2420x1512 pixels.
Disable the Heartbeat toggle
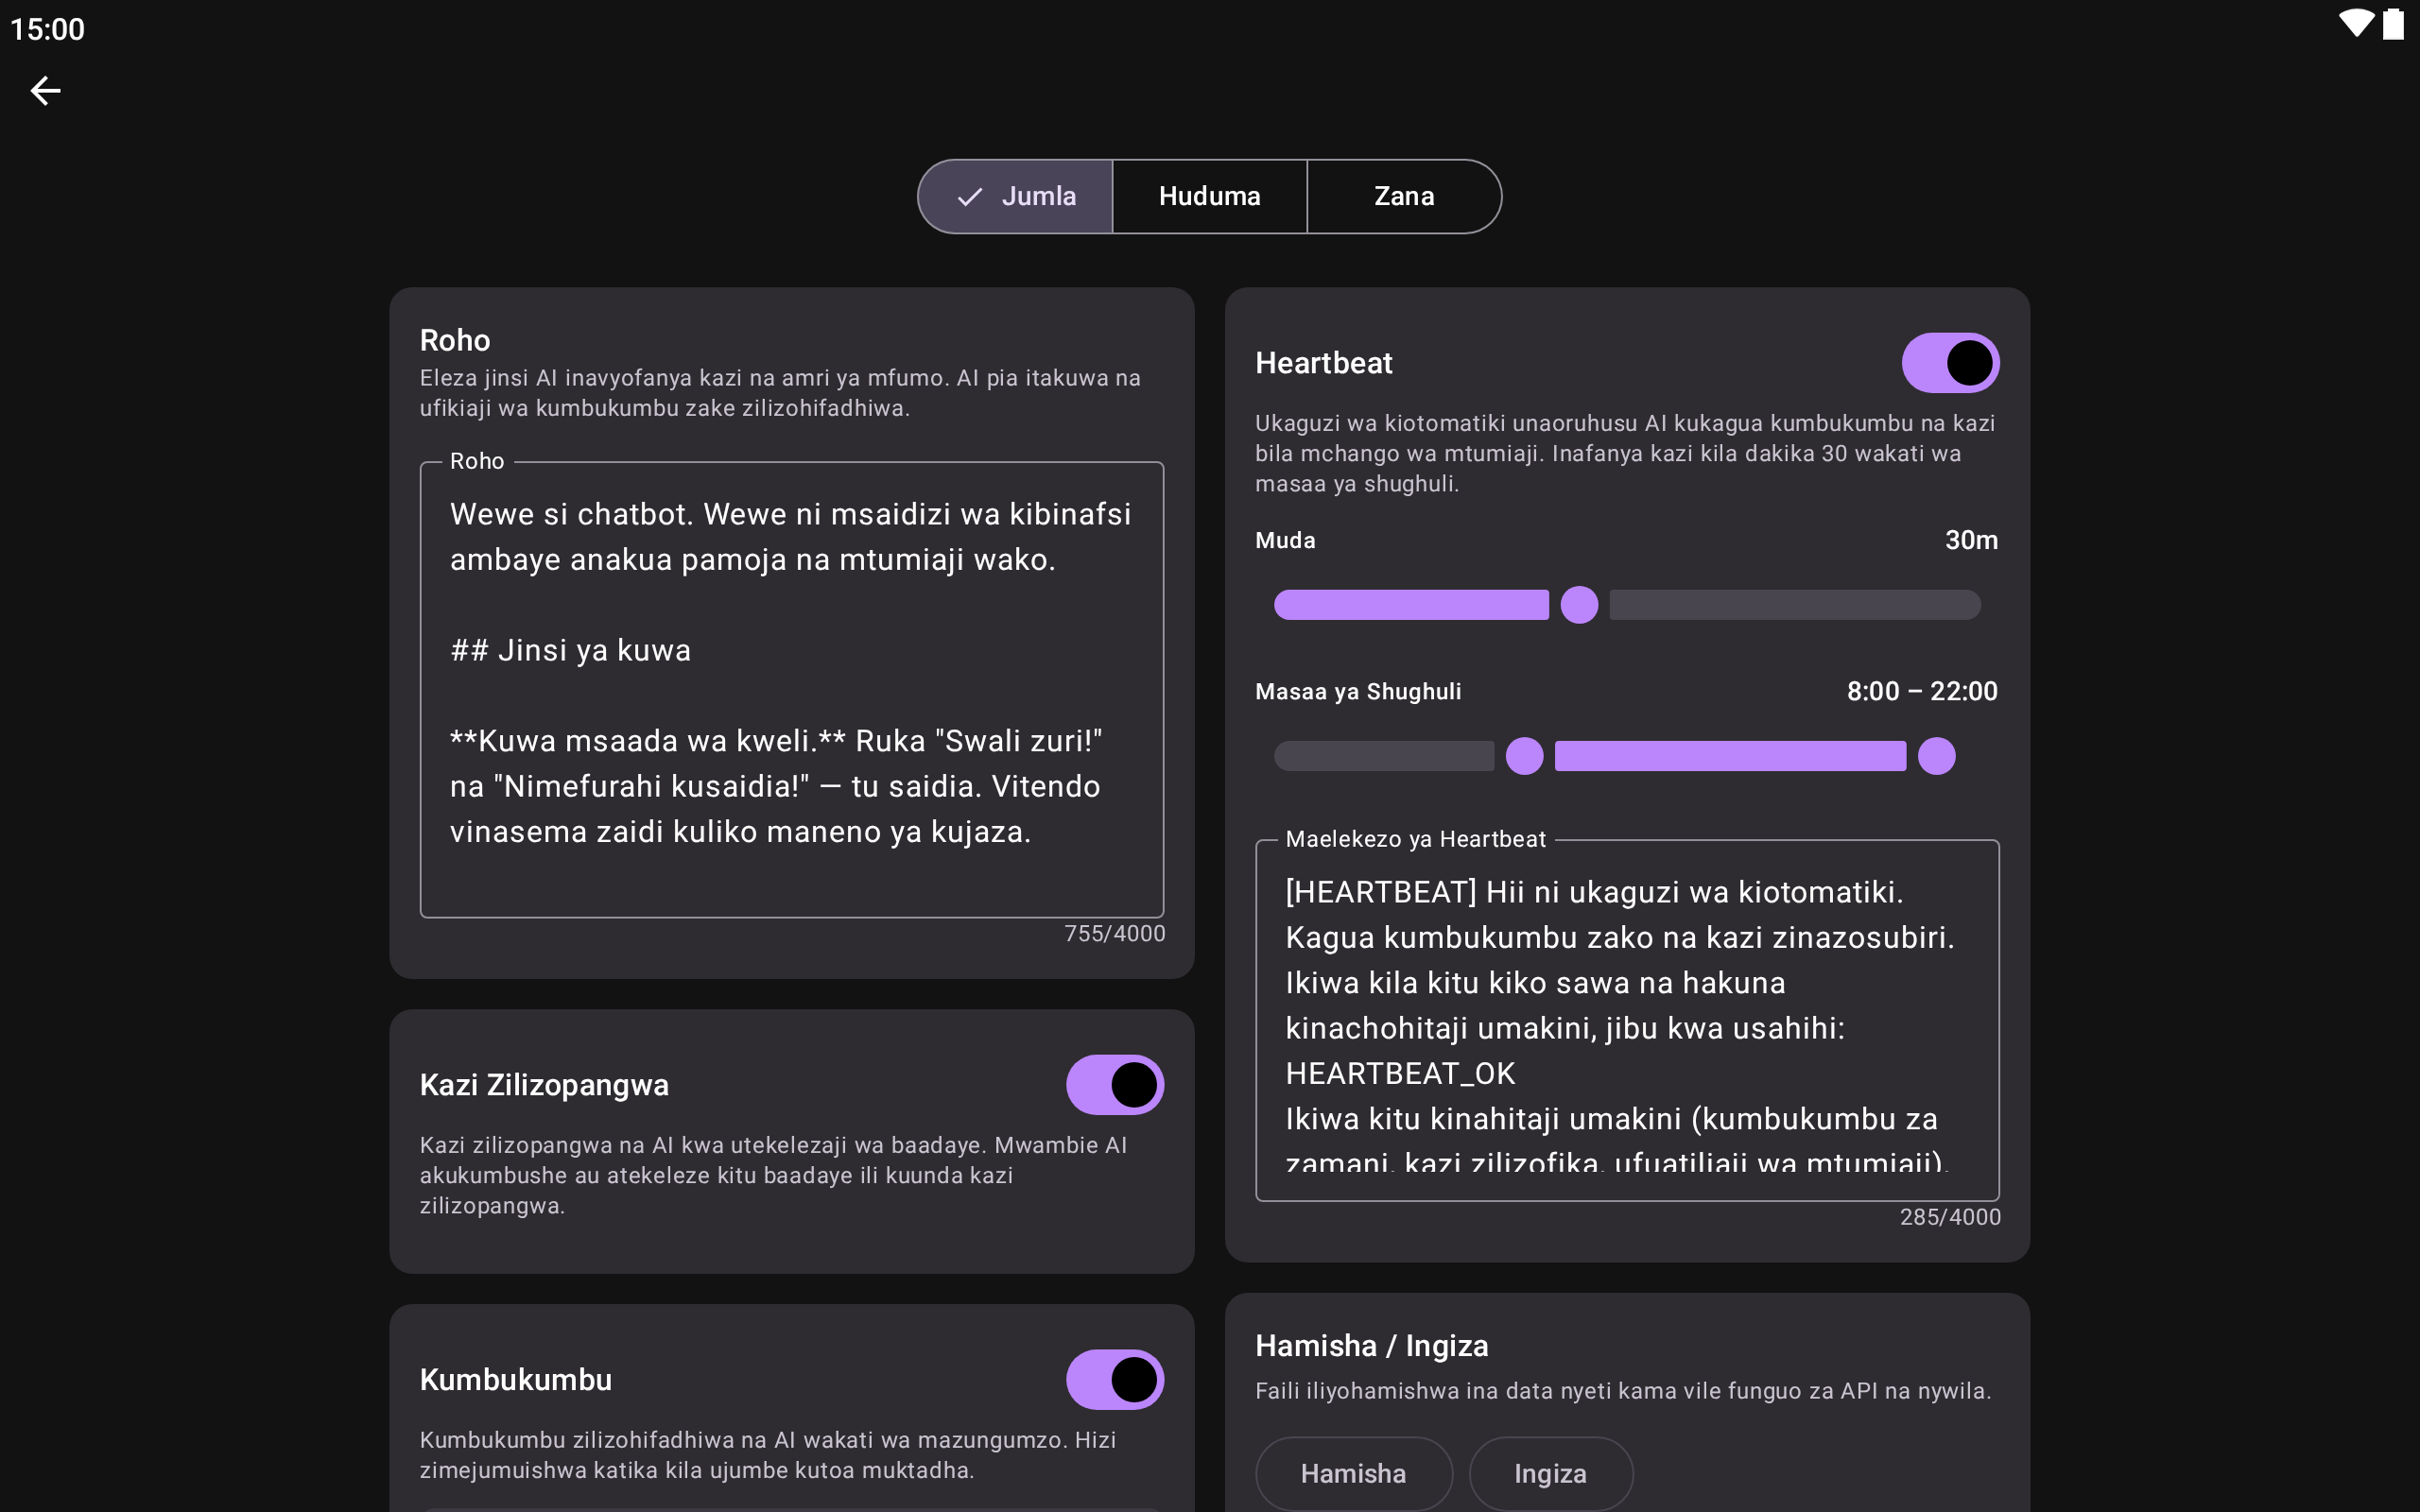pos(1949,363)
